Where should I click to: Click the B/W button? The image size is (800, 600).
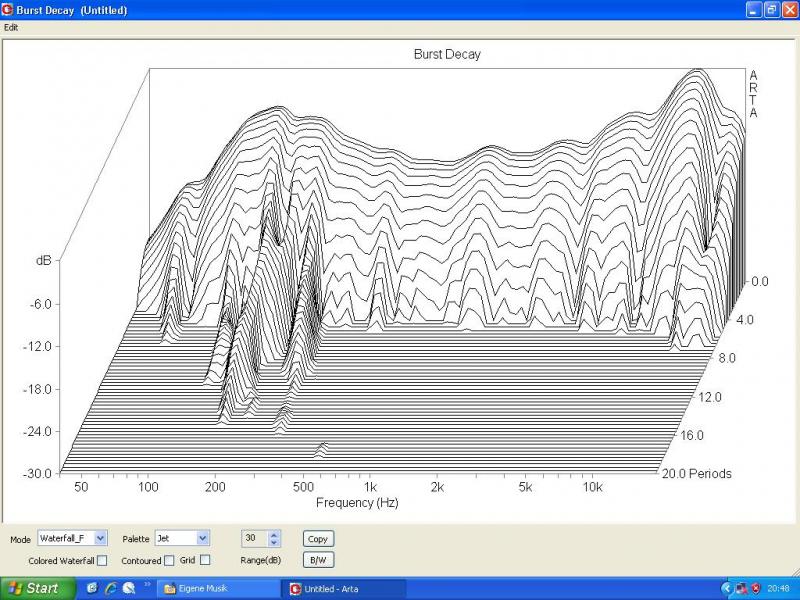pyautogui.click(x=318, y=560)
